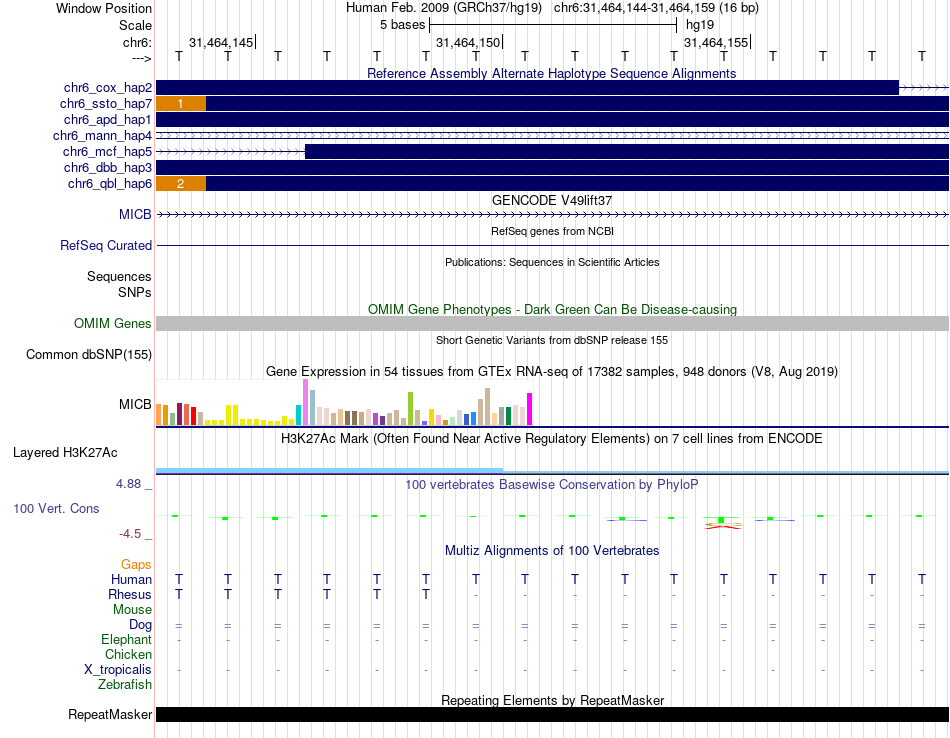Click the 31,464,150 ruler coordinate
The height and width of the screenshot is (738, 950).
click(x=468, y=42)
